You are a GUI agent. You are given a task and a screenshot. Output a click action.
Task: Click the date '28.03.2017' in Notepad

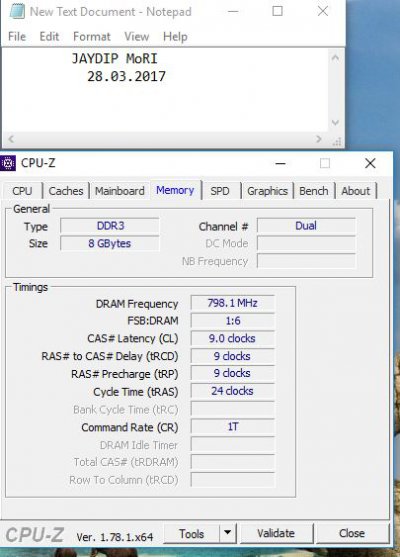tap(126, 76)
